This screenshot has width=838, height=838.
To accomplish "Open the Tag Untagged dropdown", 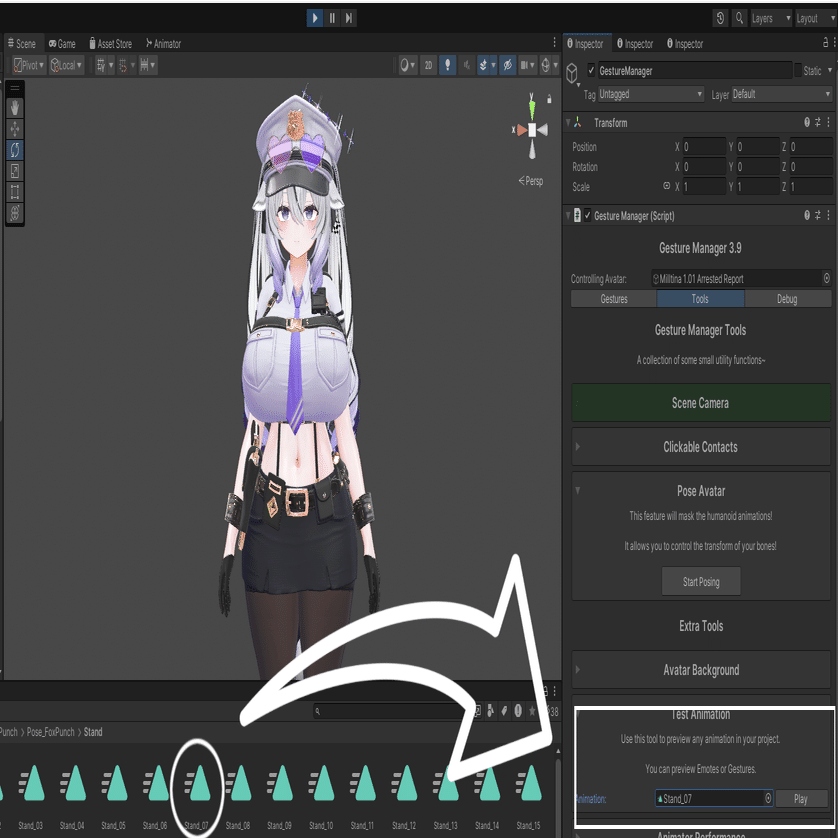I will pyautogui.click(x=650, y=95).
